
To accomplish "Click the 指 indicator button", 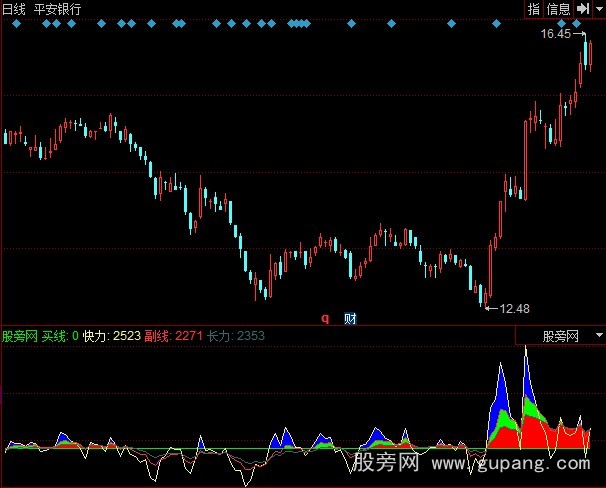I will (x=533, y=9).
